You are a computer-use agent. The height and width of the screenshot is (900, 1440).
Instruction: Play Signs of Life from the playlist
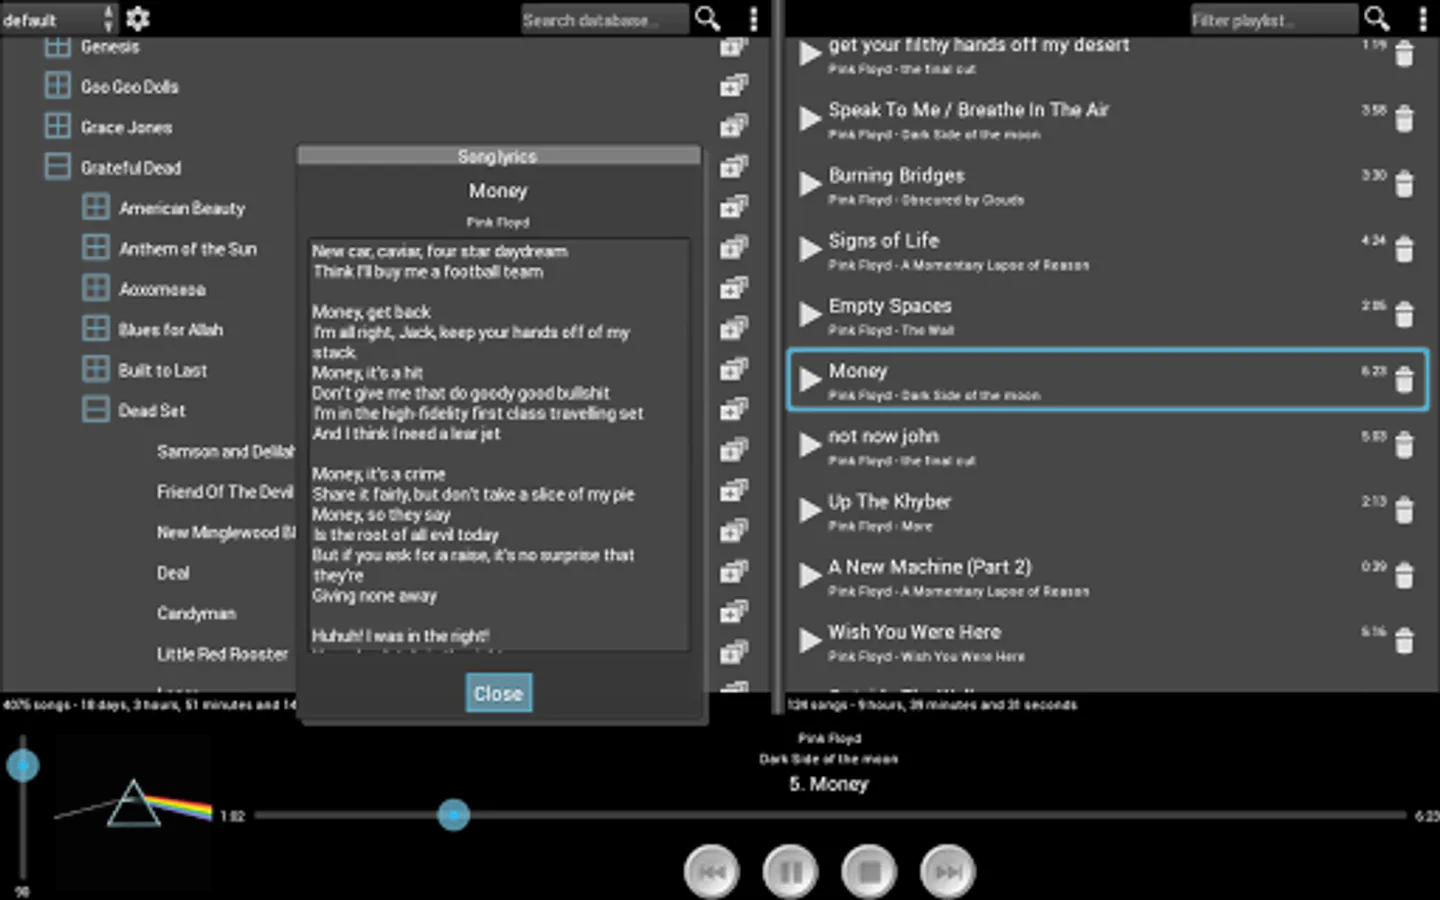pyautogui.click(x=809, y=249)
